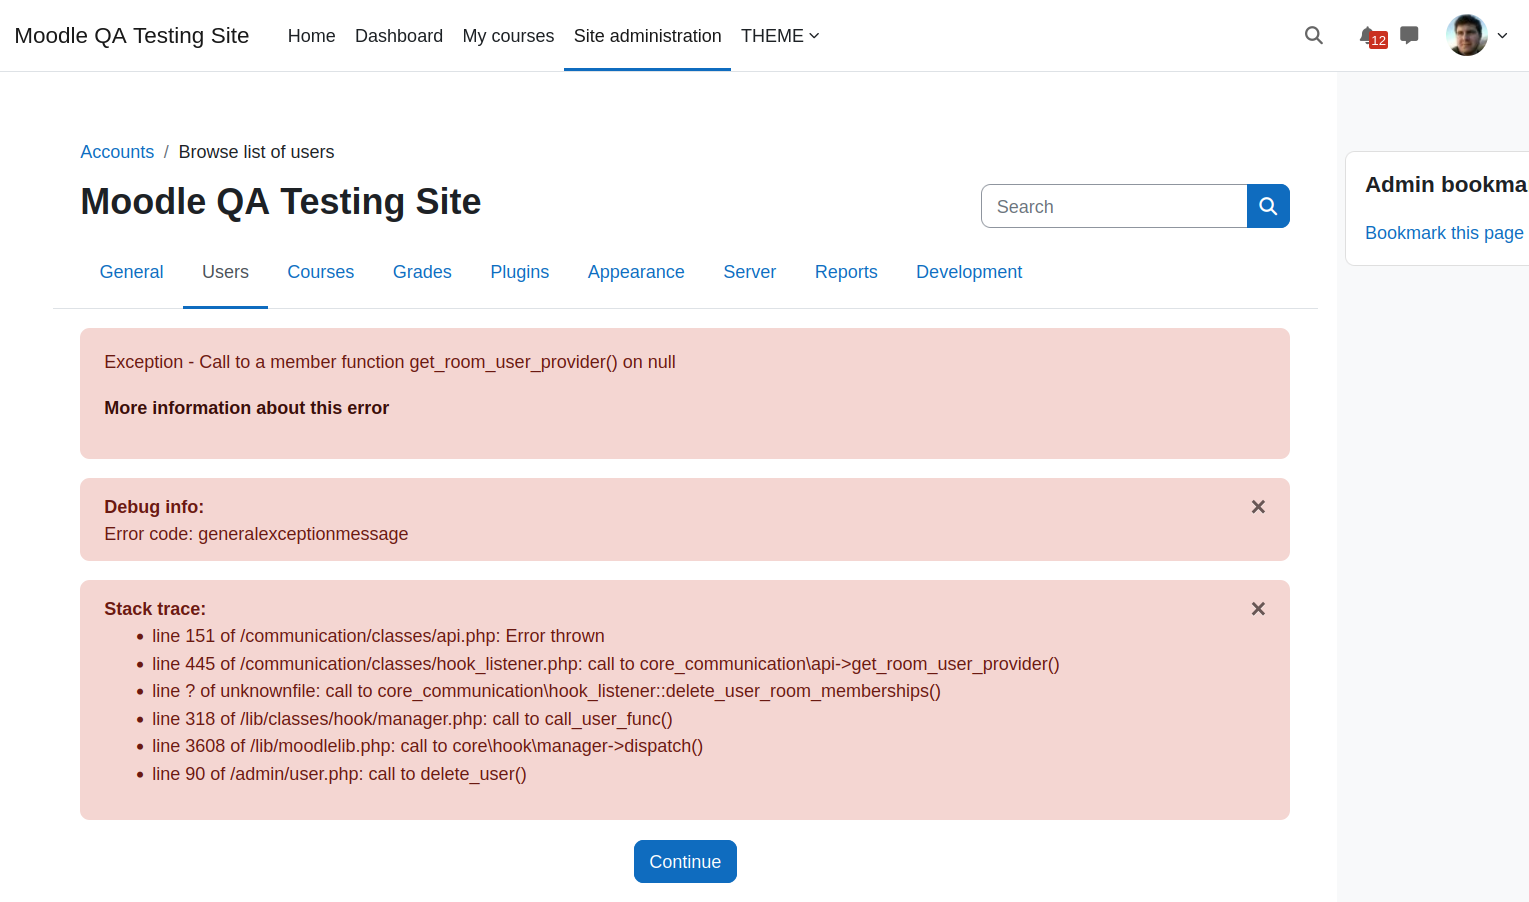Open the Dashboard navigation link

pos(399,36)
